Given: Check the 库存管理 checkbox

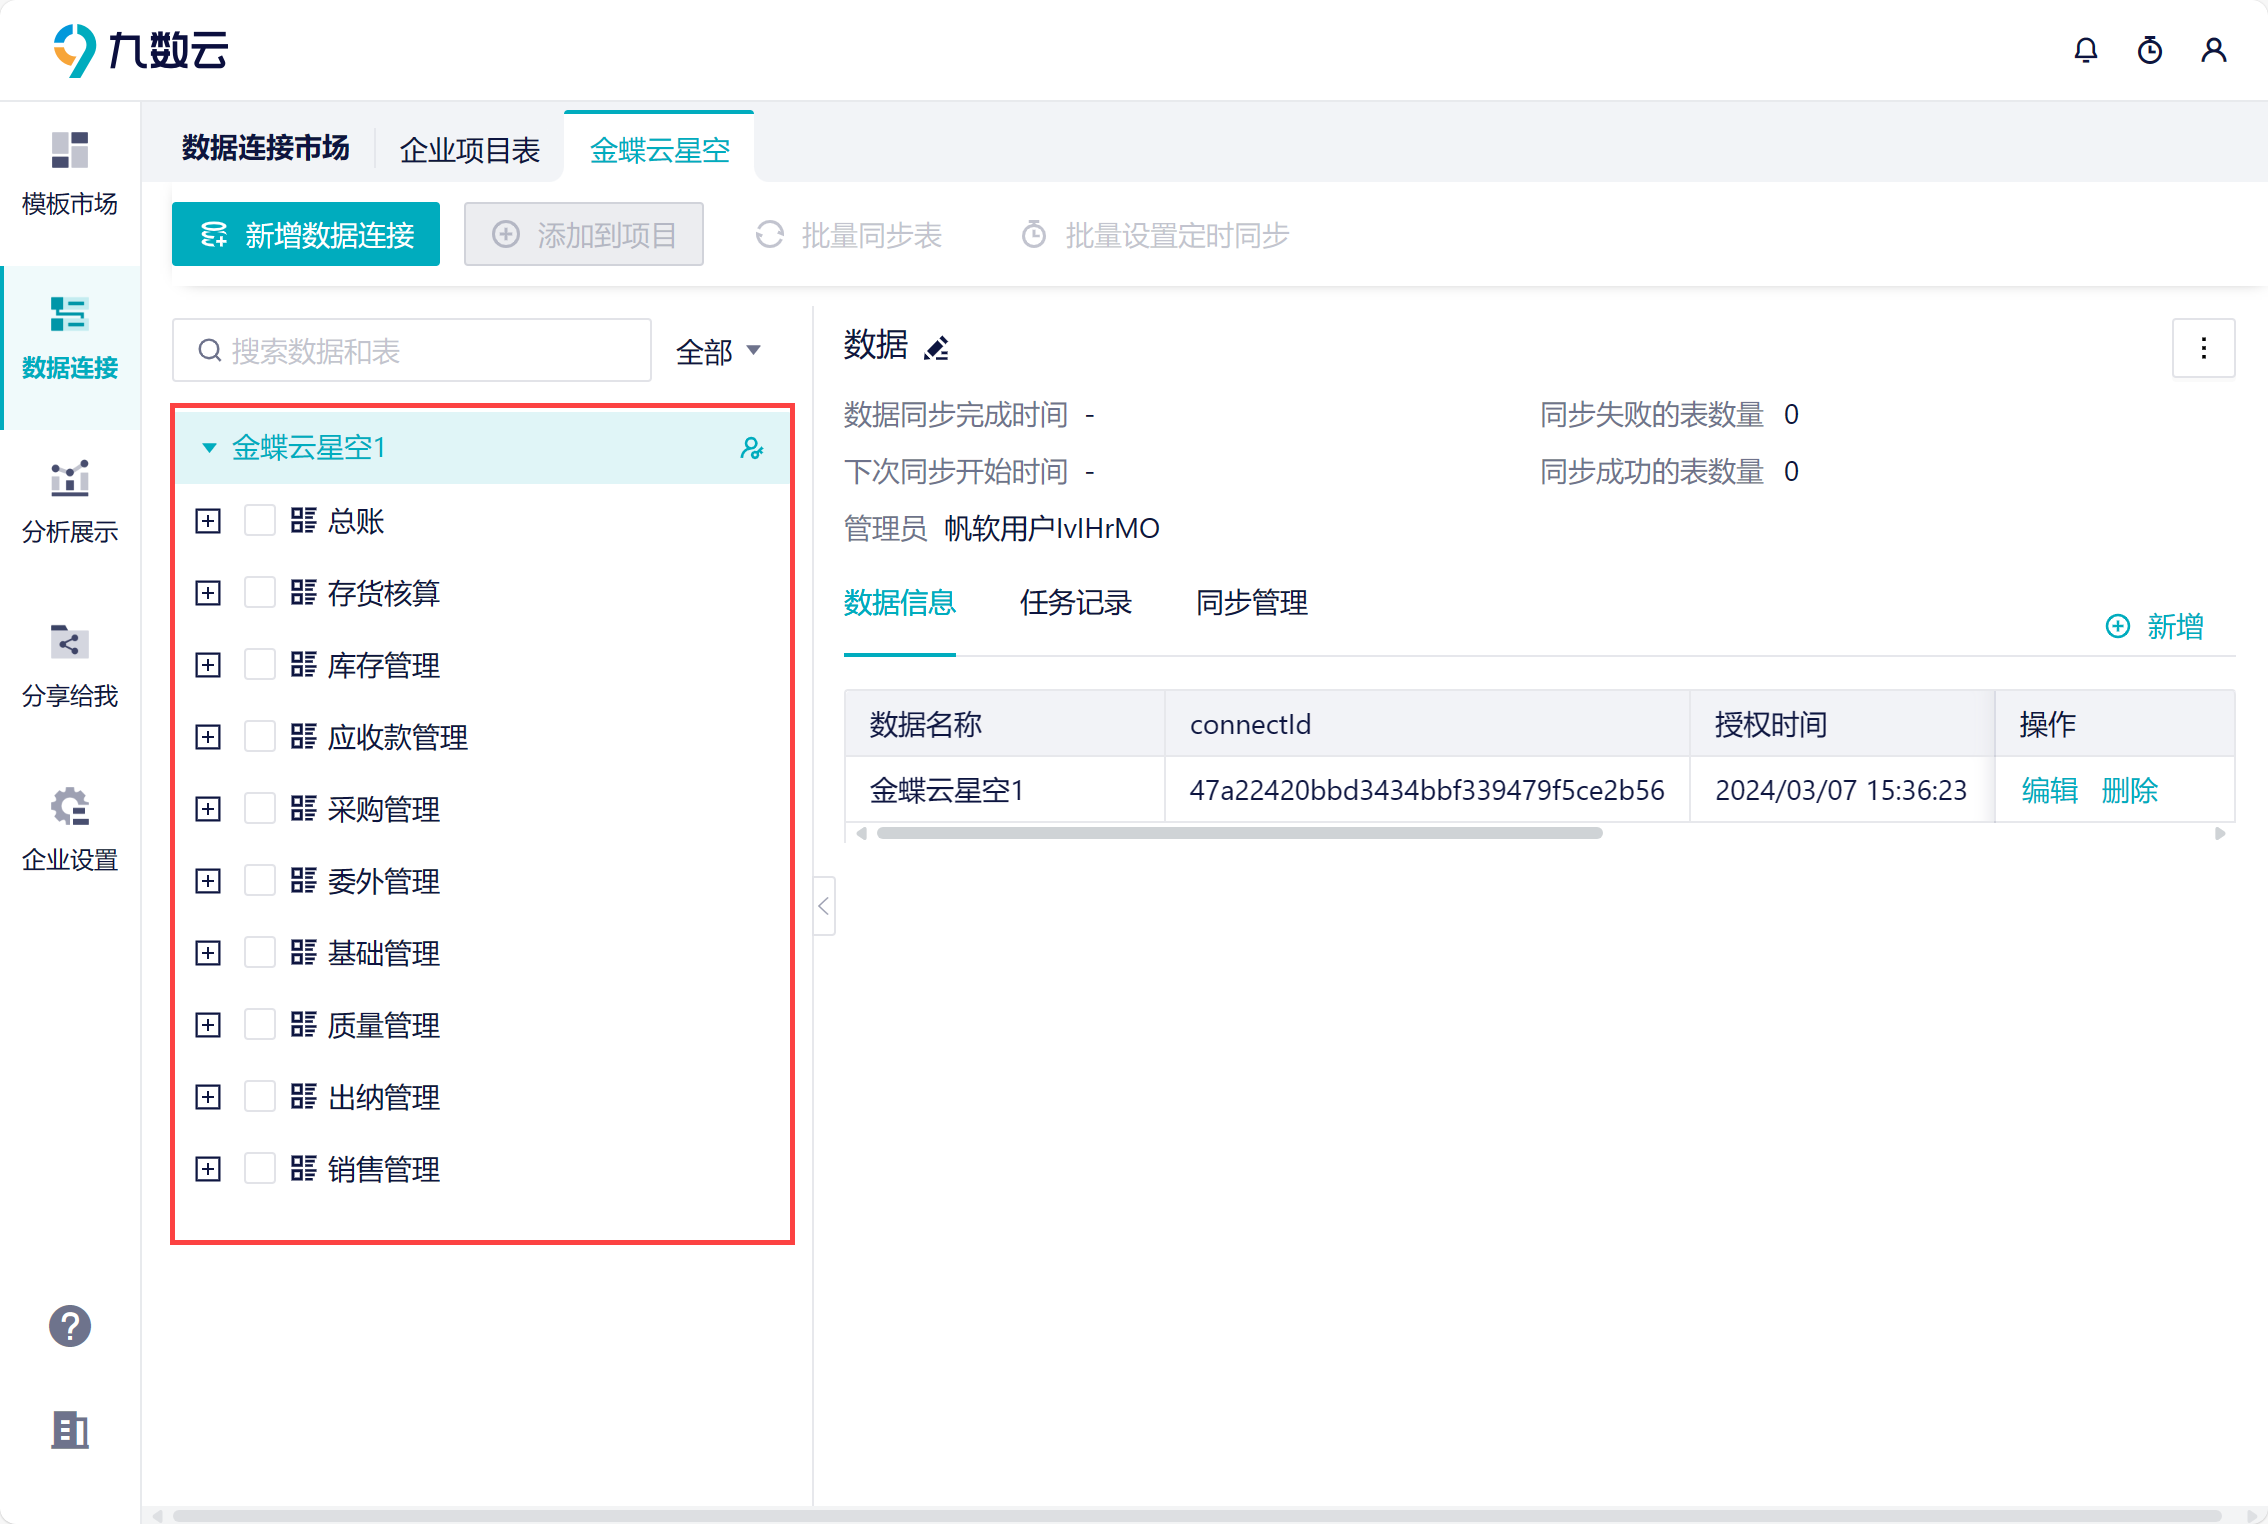Looking at the screenshot, I should click(260, 664).
